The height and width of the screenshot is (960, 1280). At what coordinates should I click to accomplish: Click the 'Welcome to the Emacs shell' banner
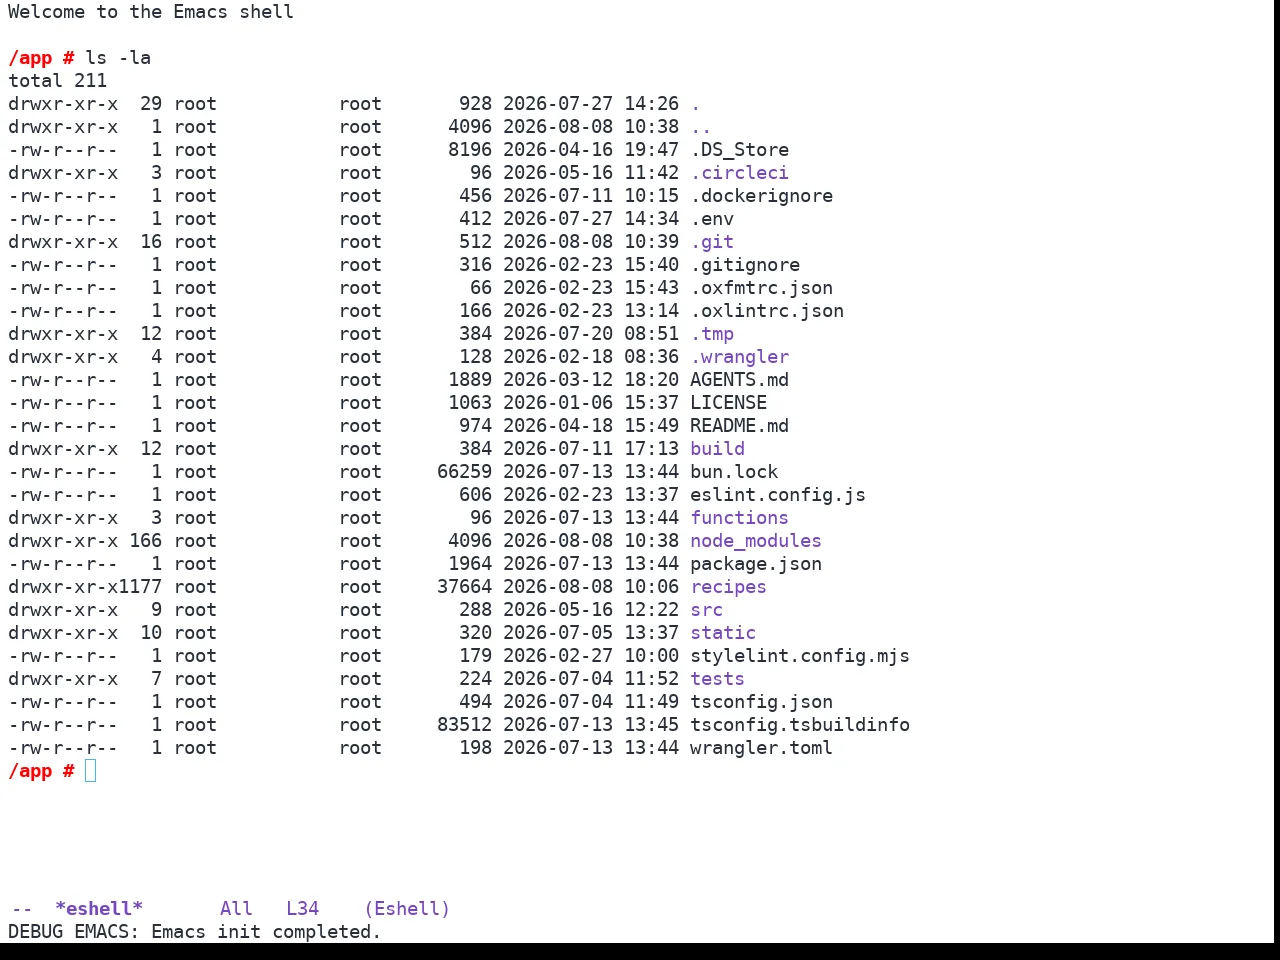(x=151, y=12)
